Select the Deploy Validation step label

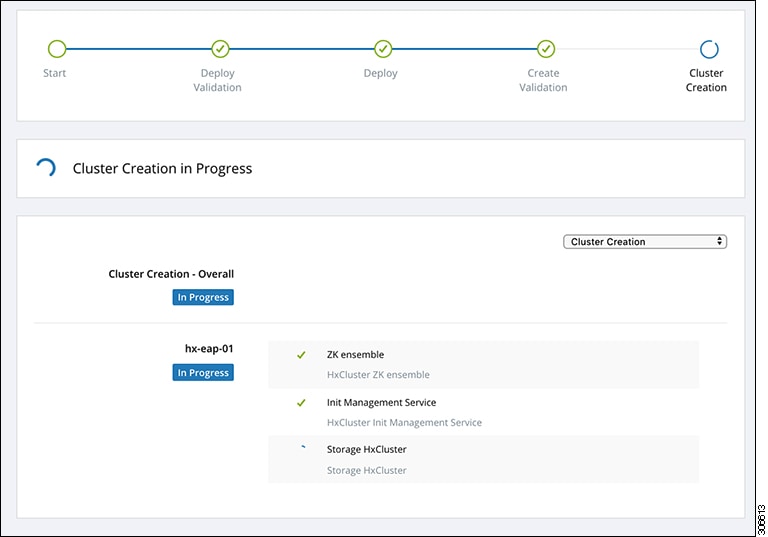click(x=218, y=80)
